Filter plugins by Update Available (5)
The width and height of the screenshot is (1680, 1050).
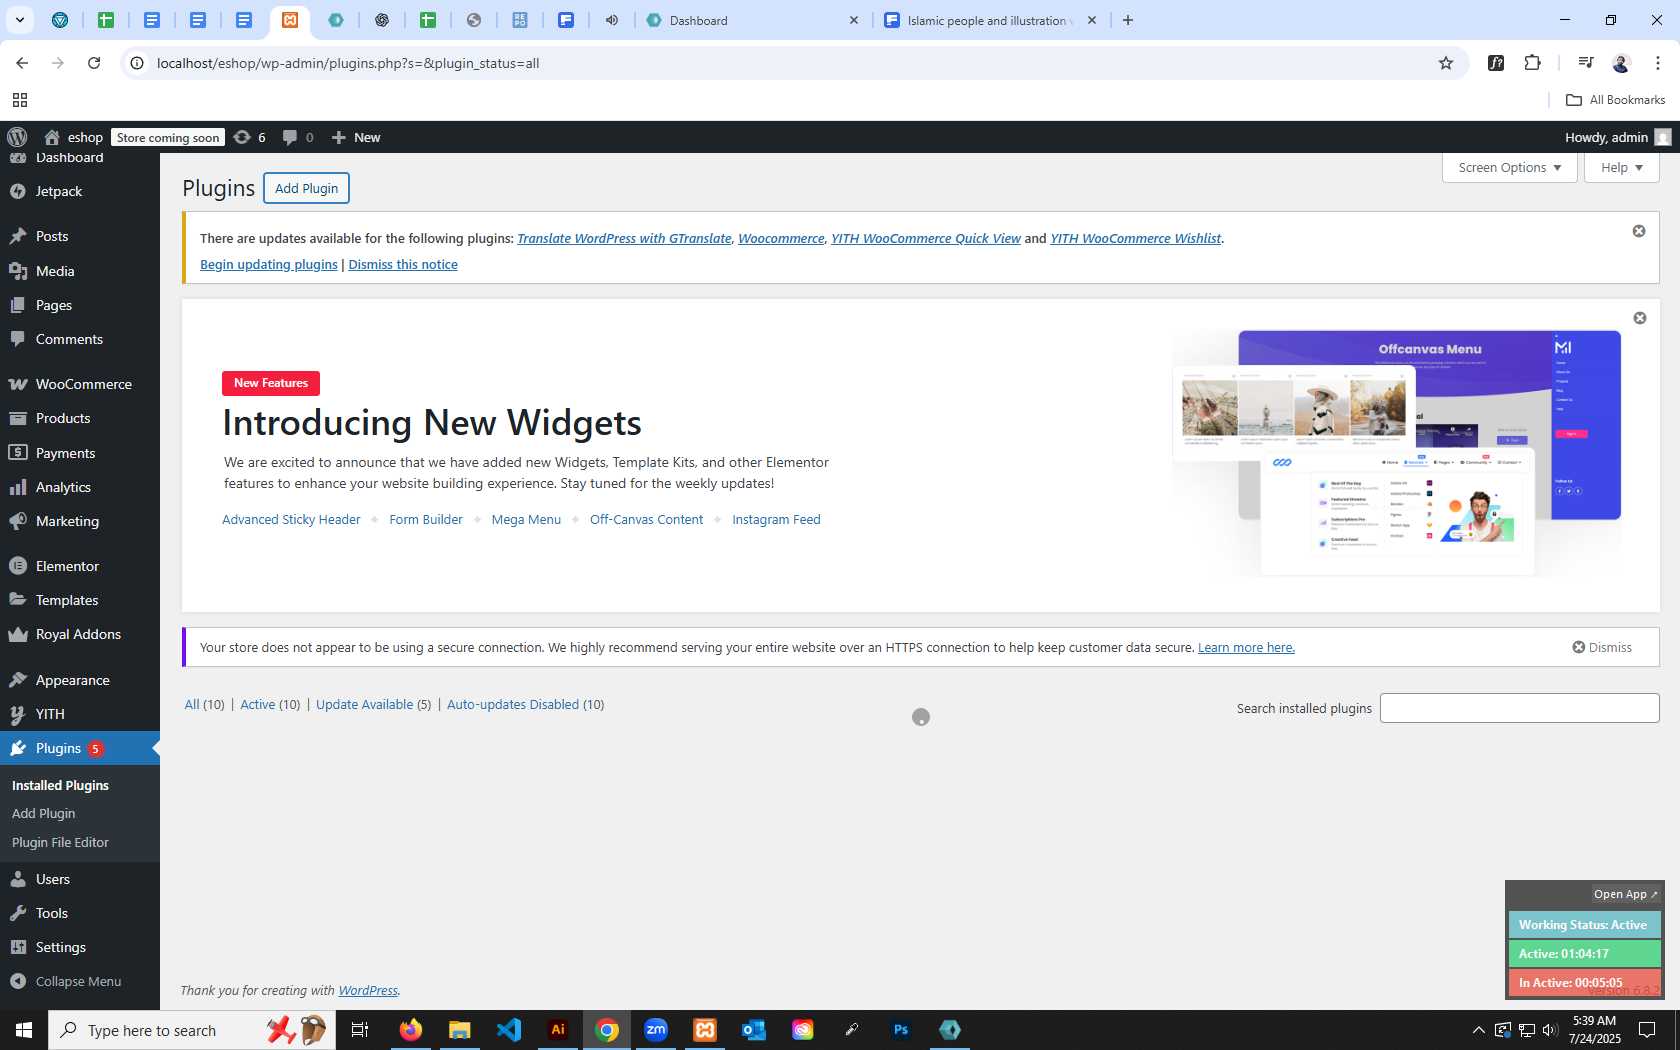click(x=373, y=704)
